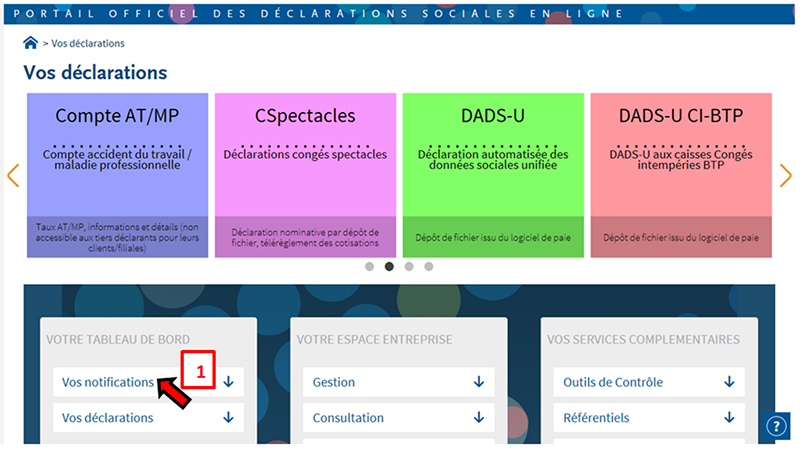Show previous carousel cards with left arrow
The height and width of the screenshot is (450, 800).
click(13, 176)
